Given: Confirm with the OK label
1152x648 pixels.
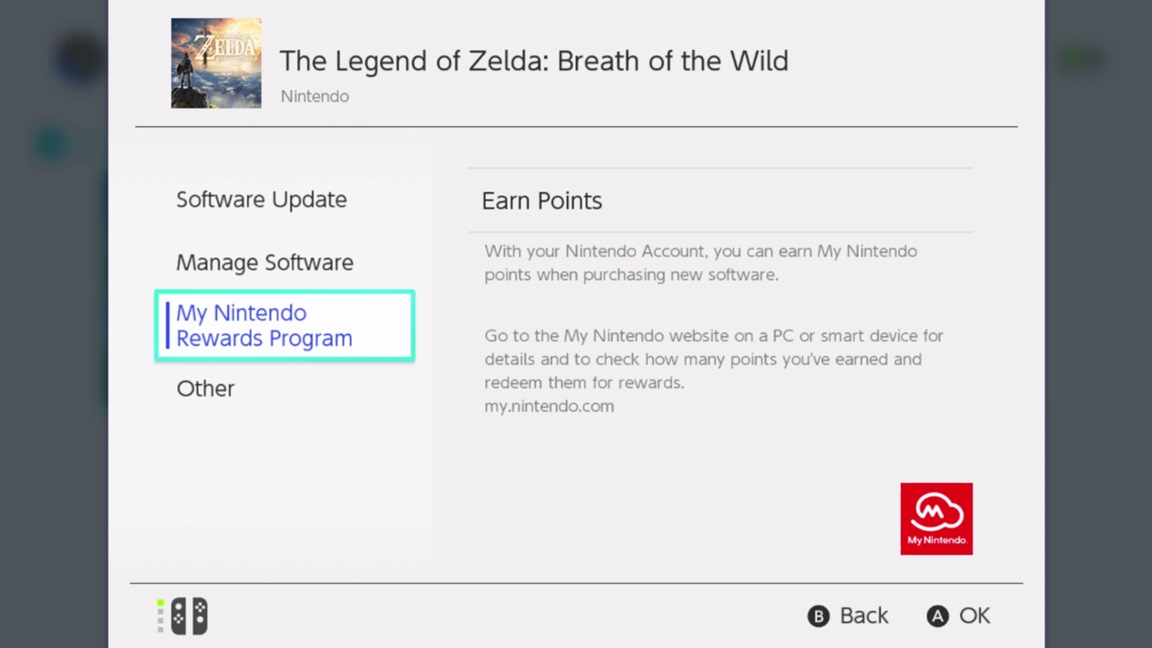Looking at the screenshot, I should coord(974,616).
